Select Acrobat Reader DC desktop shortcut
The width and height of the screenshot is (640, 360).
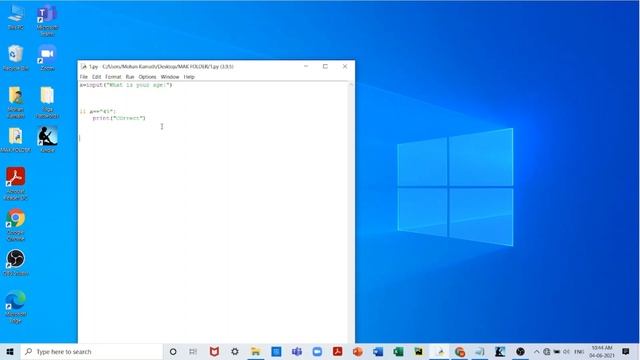pos(16,184)
